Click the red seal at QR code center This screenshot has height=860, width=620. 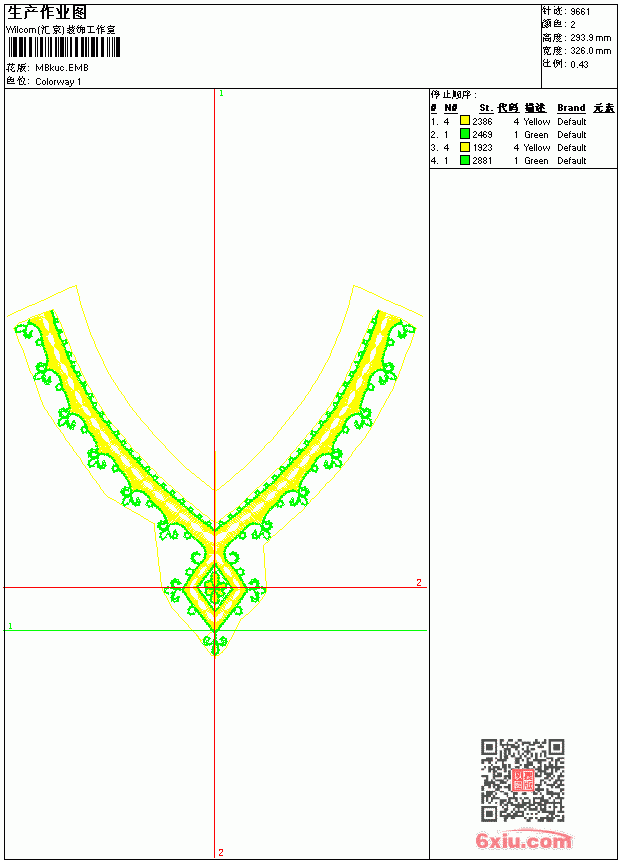(523, 780)
